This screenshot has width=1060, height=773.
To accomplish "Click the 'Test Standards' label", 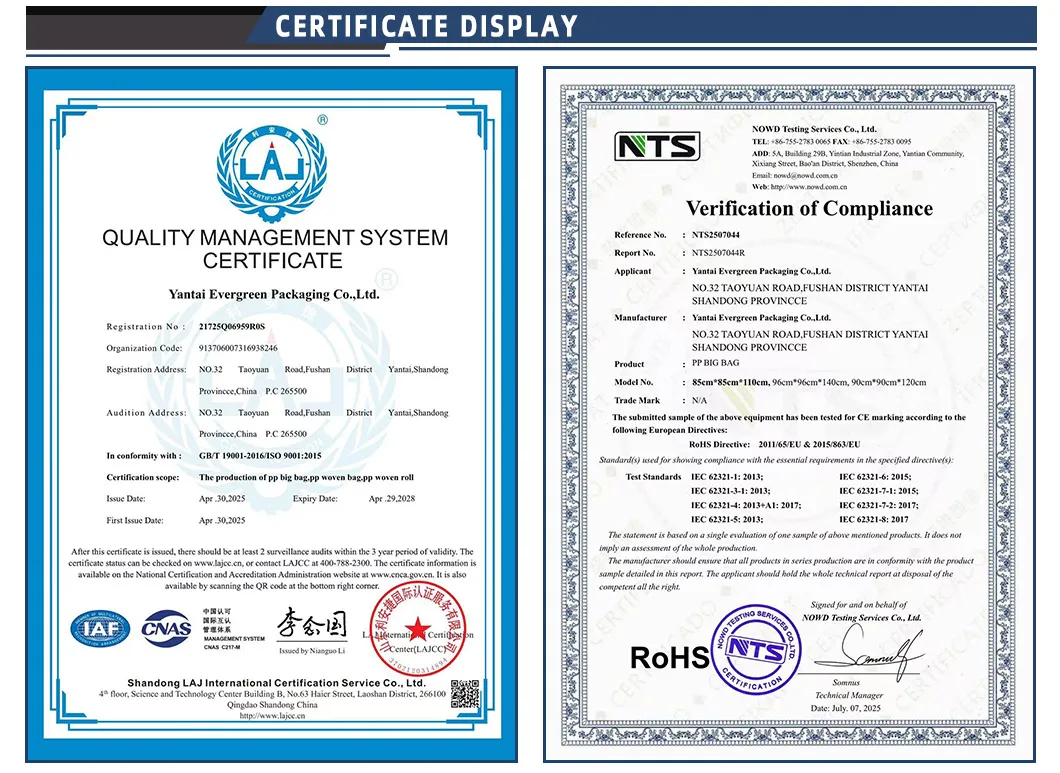I will pyautogui.click(x=653, y=477).
